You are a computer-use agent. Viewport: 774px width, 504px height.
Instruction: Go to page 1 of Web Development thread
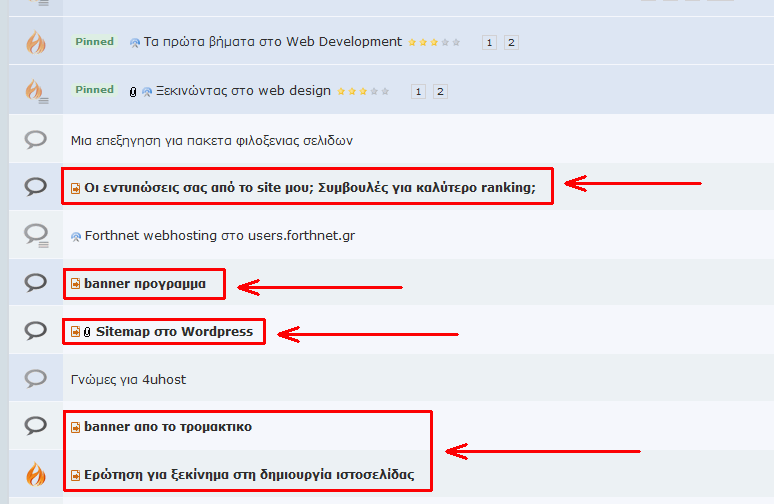489,42
